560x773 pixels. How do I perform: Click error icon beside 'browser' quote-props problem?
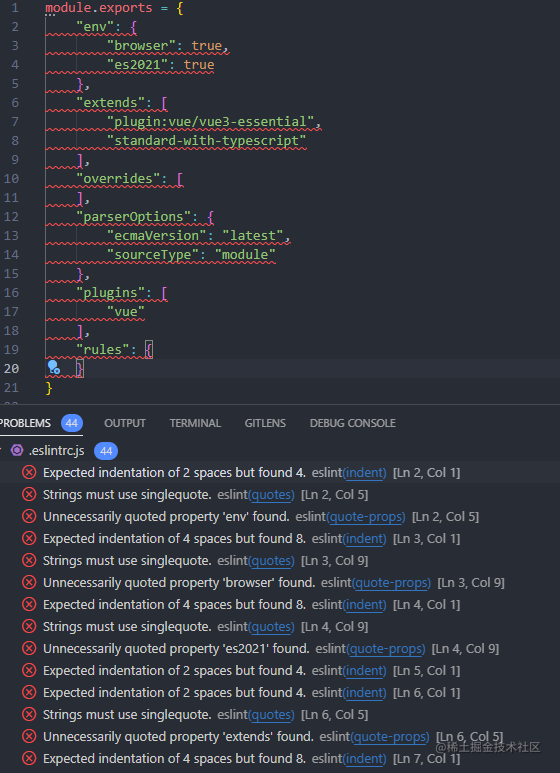click(x=29, y=582)
